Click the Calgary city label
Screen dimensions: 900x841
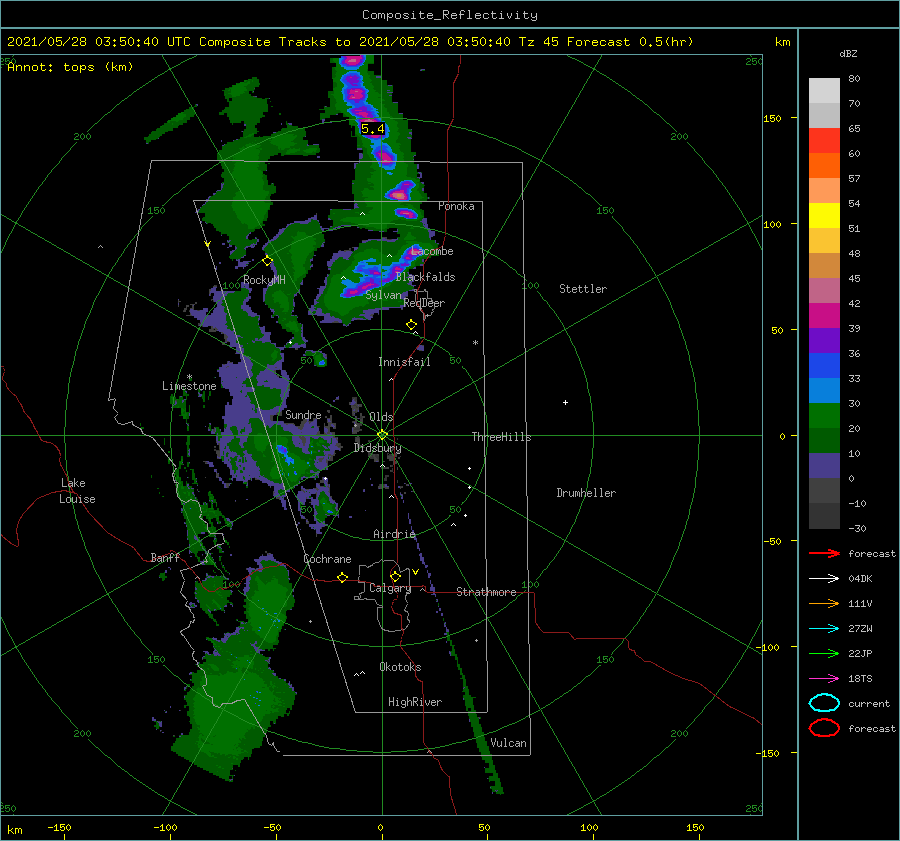pyautogui.click(x=390, y=588)
